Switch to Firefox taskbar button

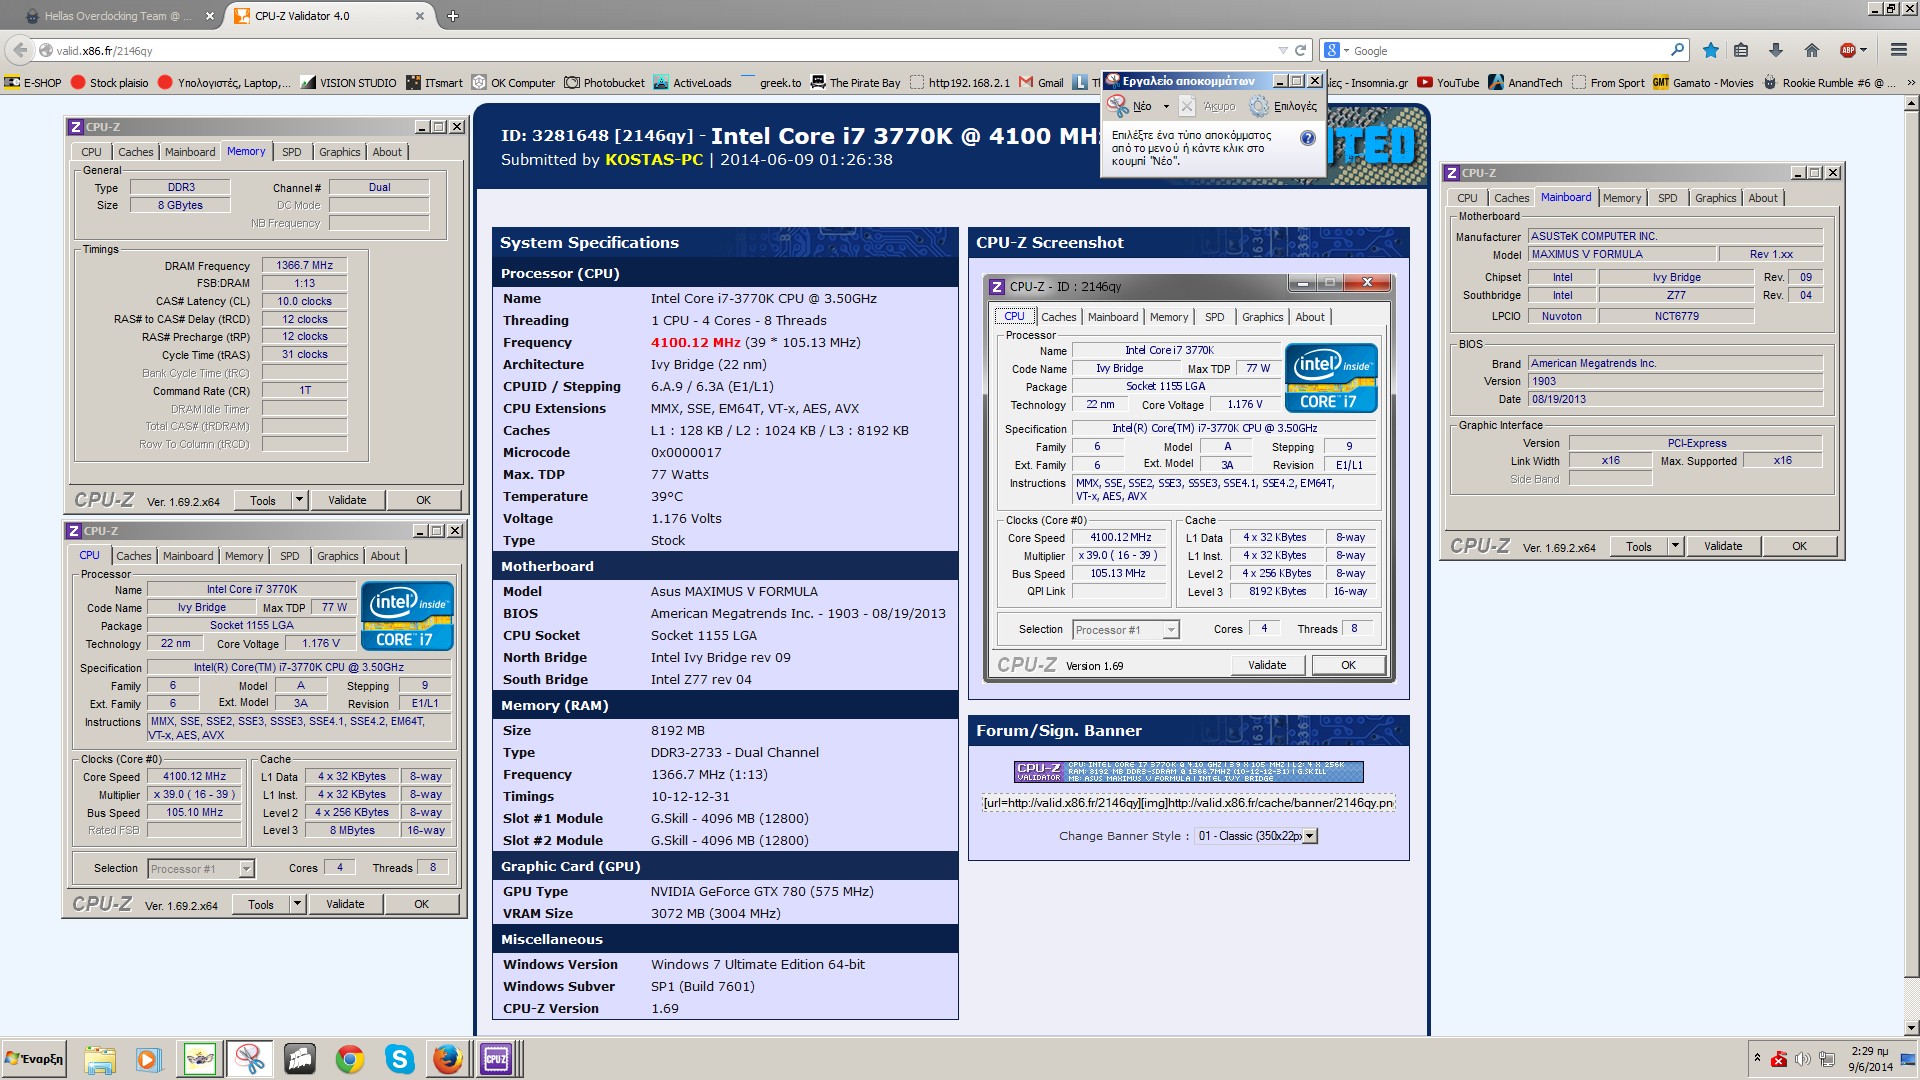[x=447, y=1059]
